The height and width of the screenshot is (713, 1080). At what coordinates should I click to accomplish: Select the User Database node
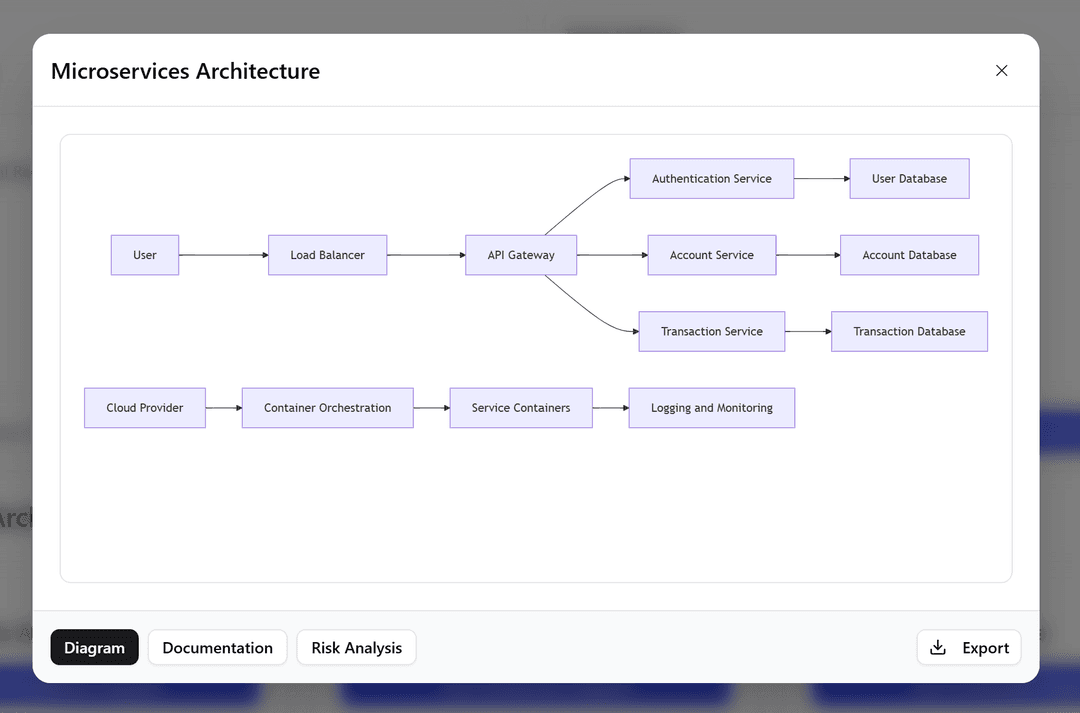tap(909, 178)
